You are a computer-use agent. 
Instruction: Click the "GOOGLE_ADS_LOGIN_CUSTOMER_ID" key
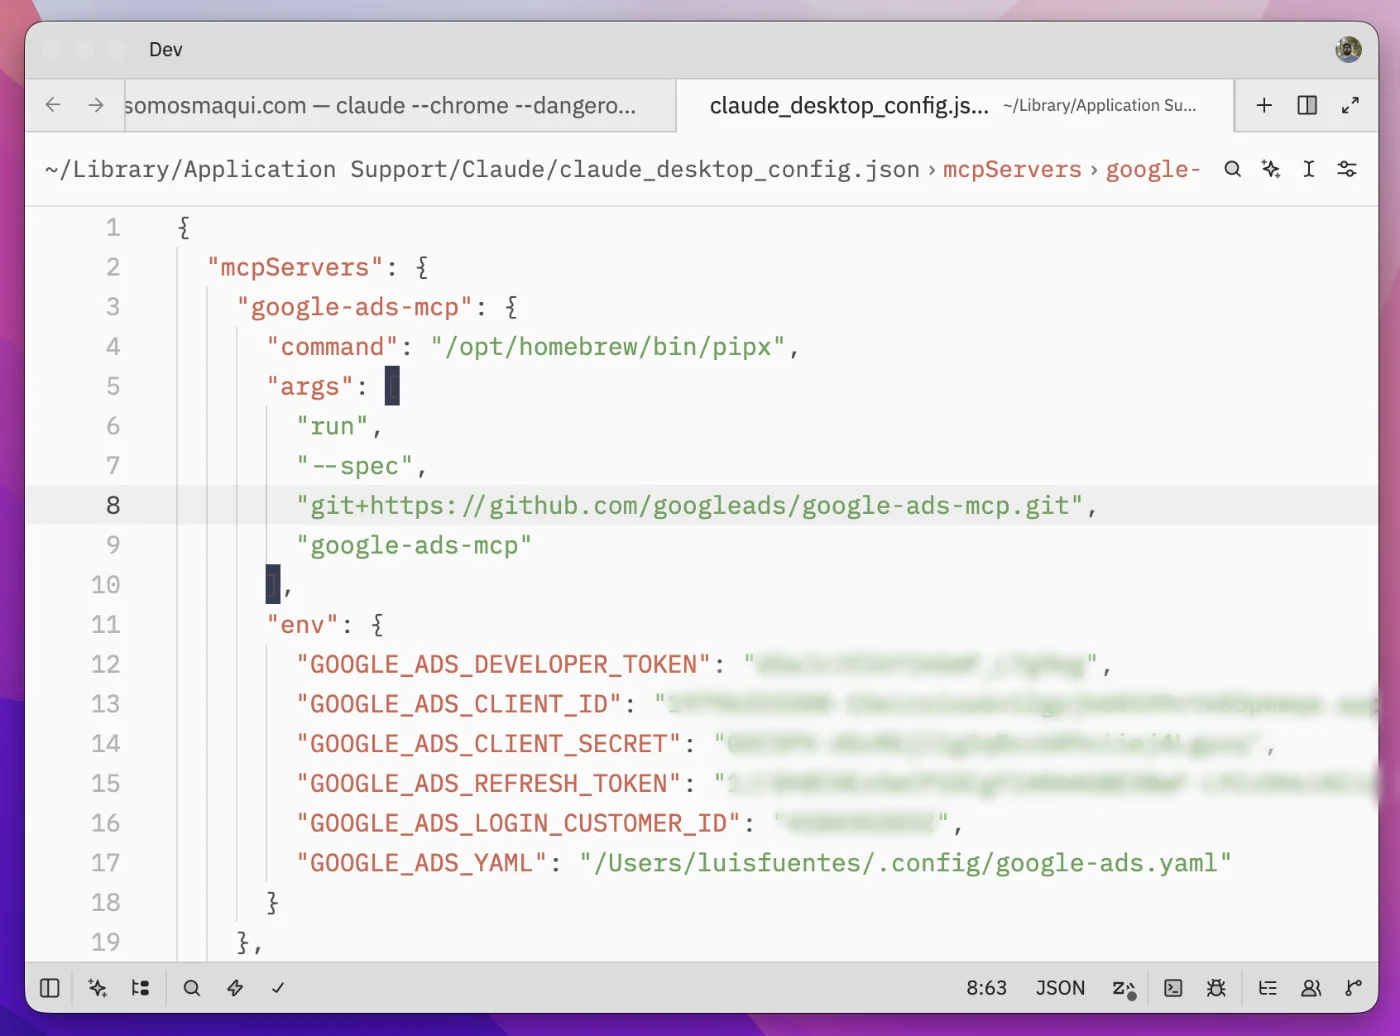tap(519, 823)
